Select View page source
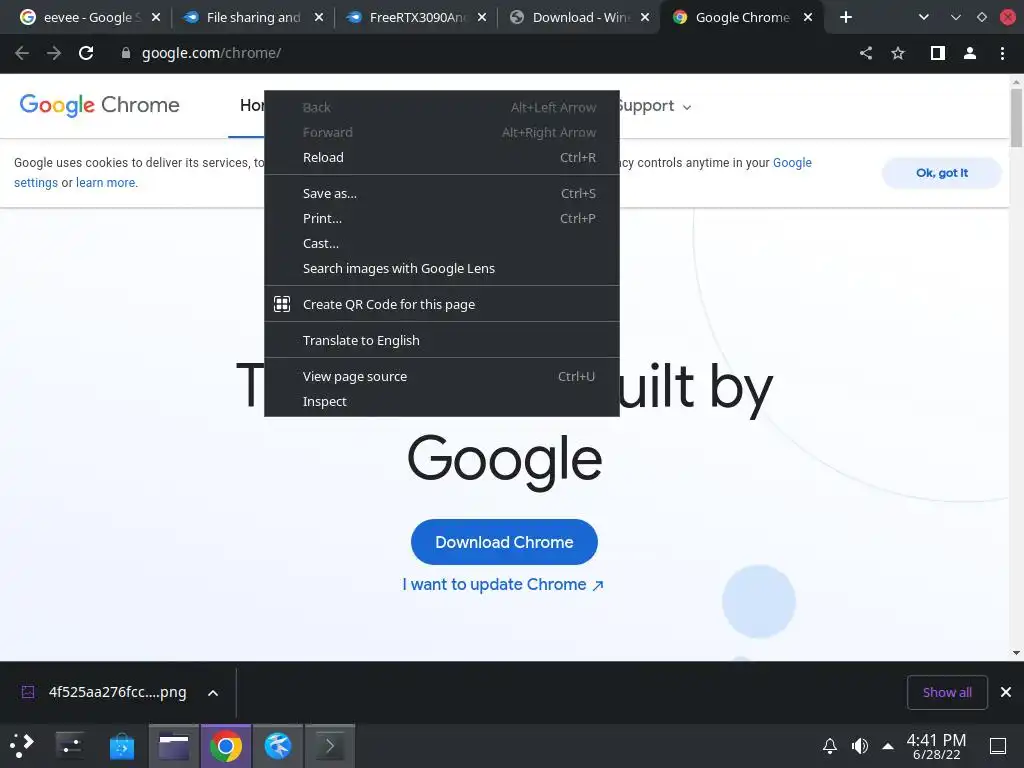The image size is (1024, 768). pyautogui.click(x=441, y=376)
